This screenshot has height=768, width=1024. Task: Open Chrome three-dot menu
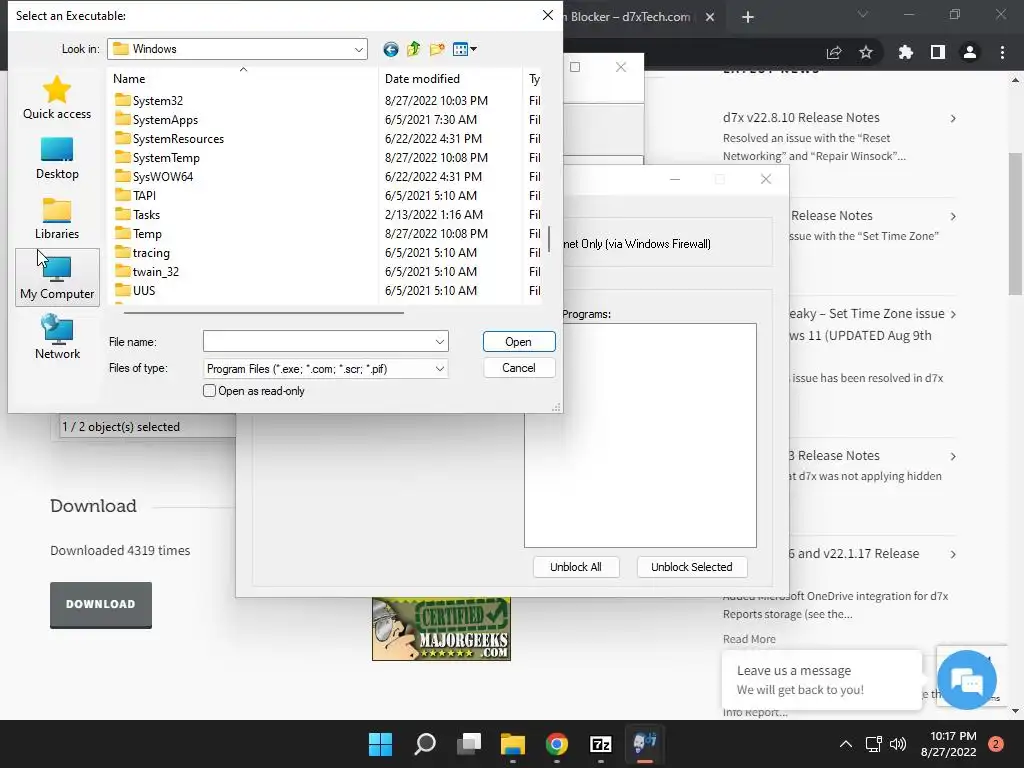pos(1002,52)
